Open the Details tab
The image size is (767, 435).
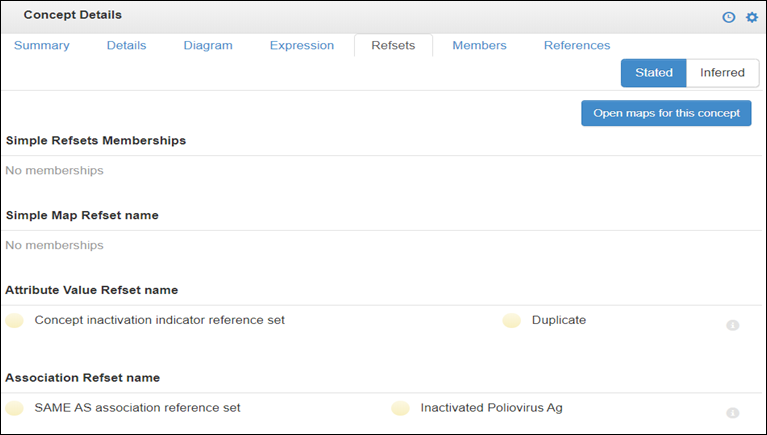pos(126,46)
